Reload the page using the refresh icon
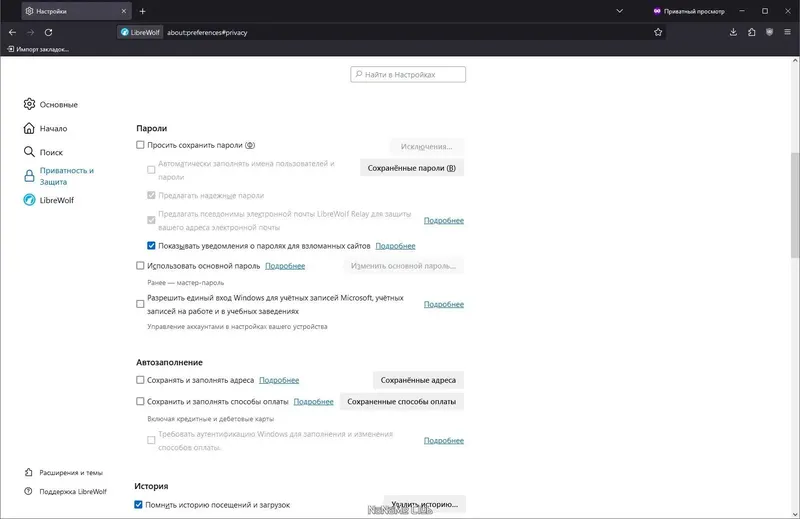Image resolution: width=800 pixels, height=519 pixels. pos(48,32)
